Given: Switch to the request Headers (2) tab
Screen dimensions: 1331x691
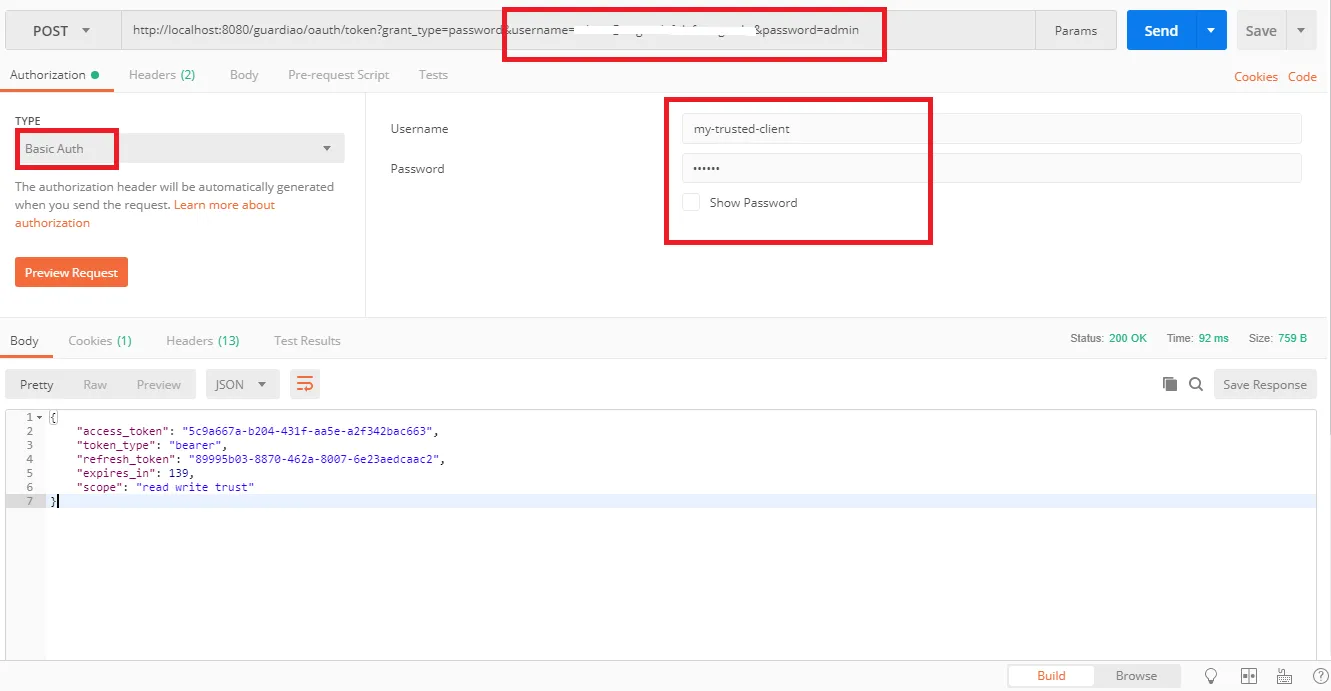Looking at the screenshot, I should 162,75.
